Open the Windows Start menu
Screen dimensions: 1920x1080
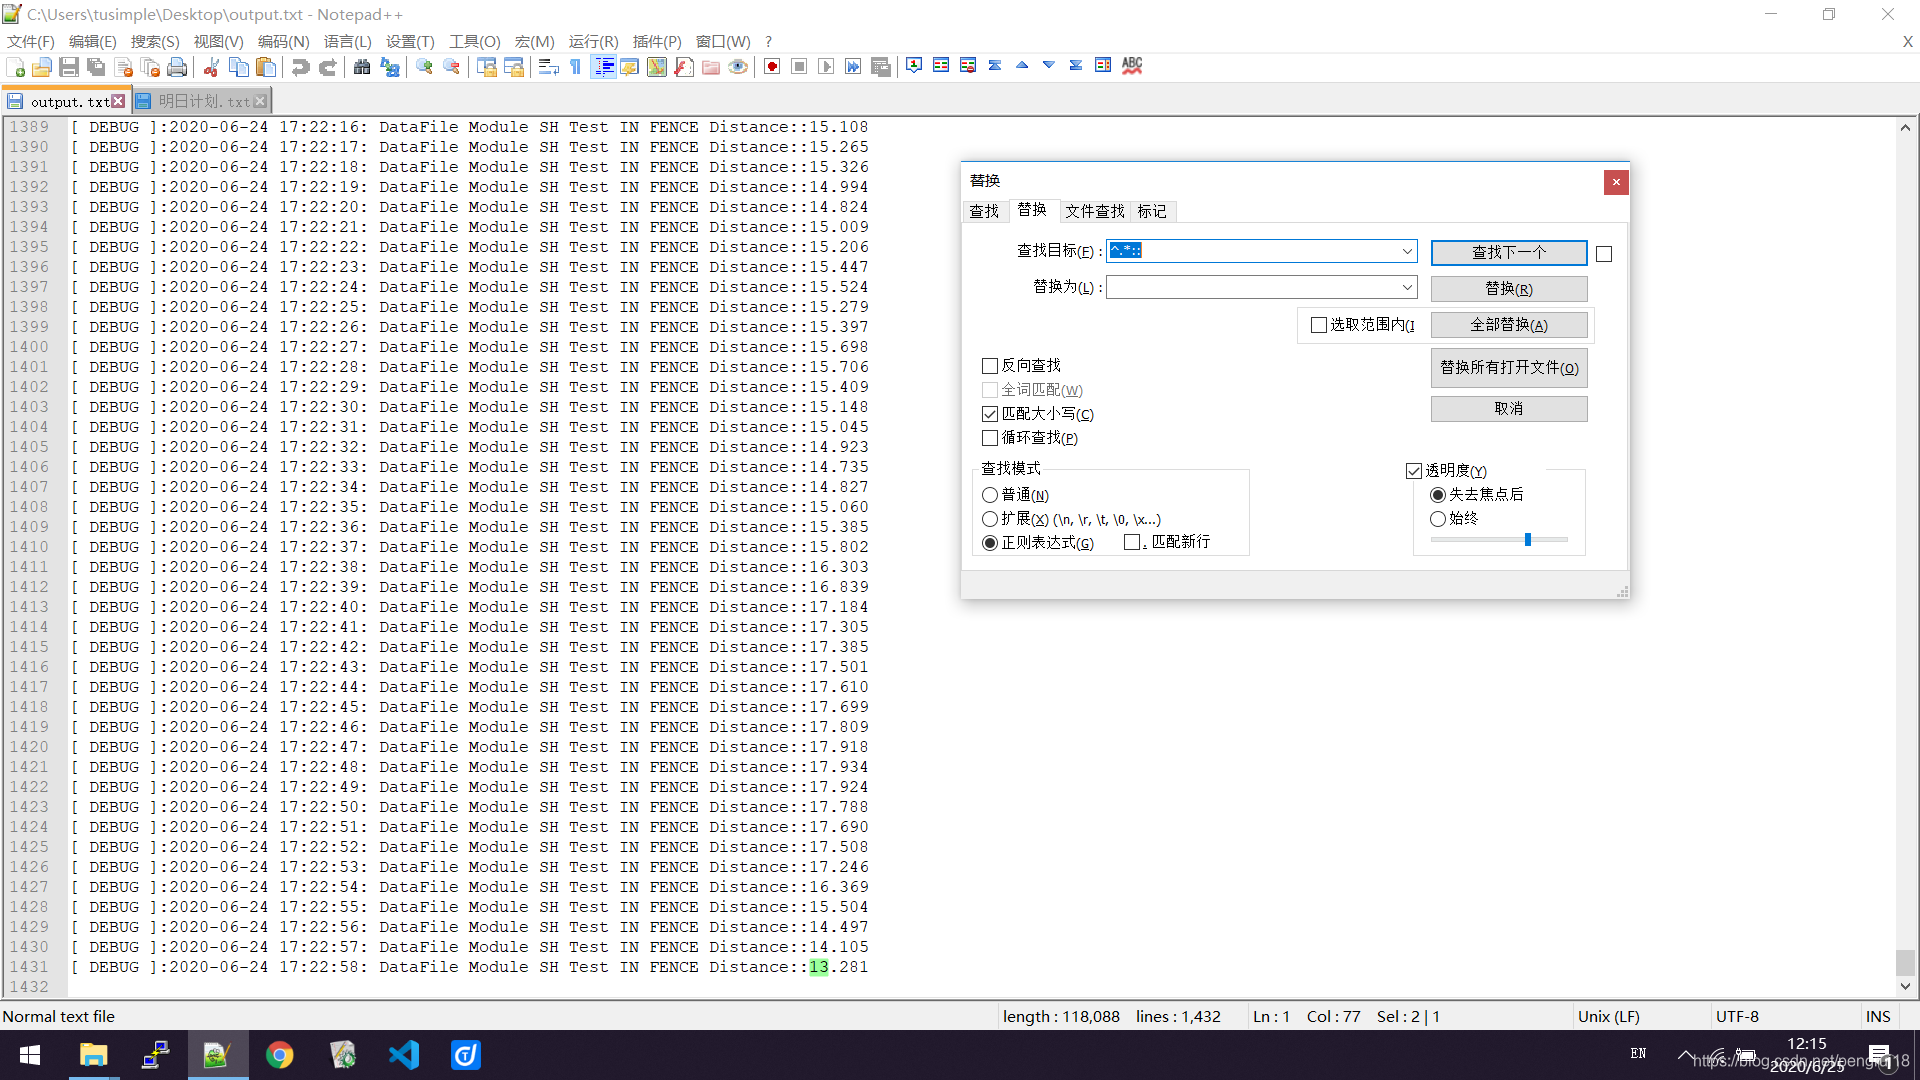[30, 1055]
